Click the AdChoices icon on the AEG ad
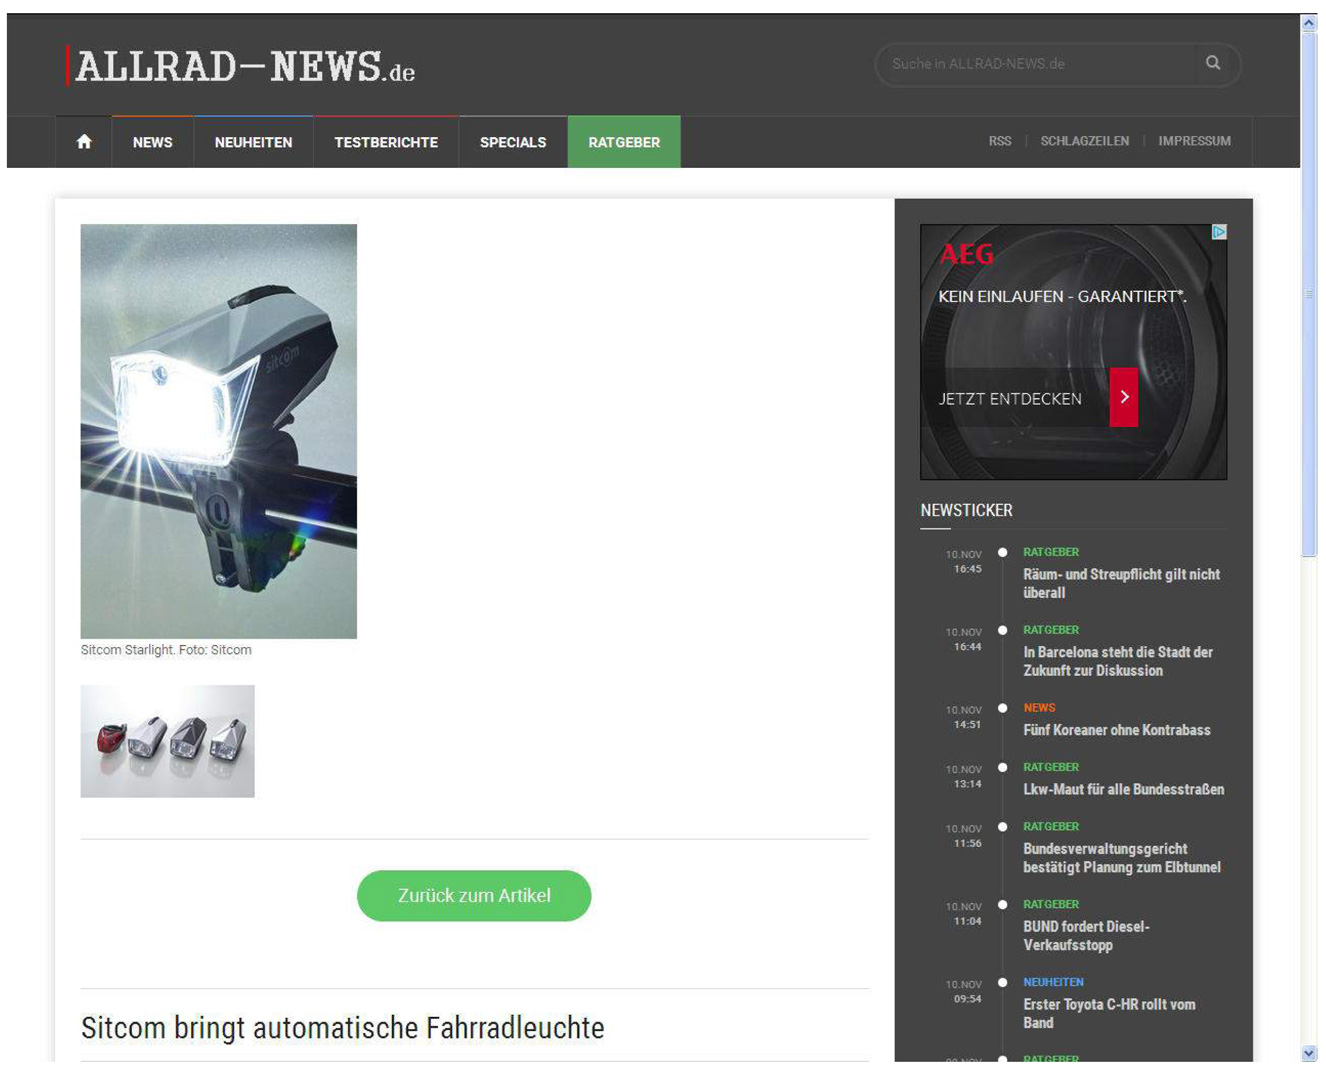Image resolution: width=1326 pixels, height=1065 pixels. click(x=1219, y=232)
